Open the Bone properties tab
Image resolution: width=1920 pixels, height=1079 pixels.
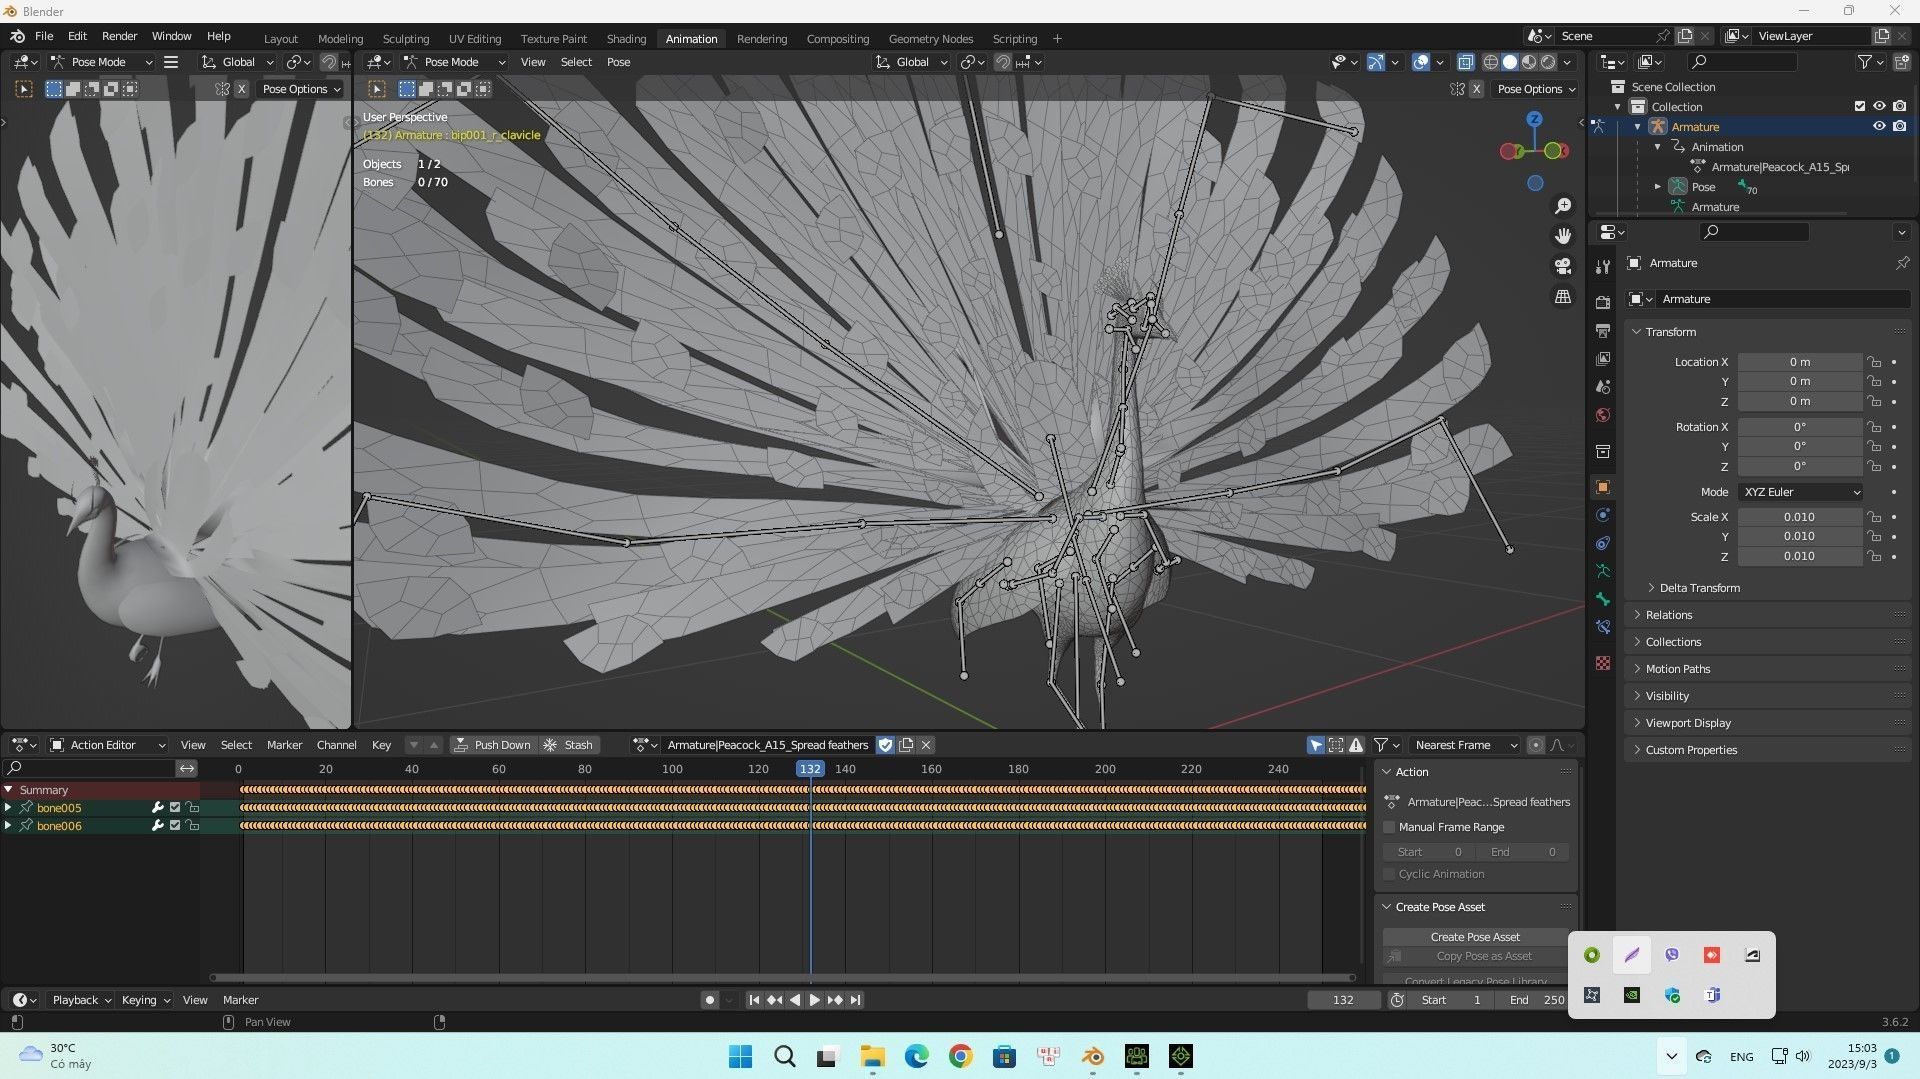click(1603, 599)
